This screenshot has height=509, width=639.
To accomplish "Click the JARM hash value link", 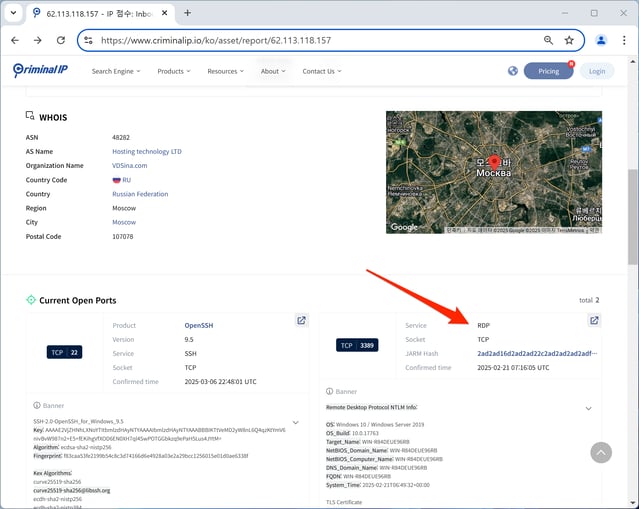I will (537, 353).
